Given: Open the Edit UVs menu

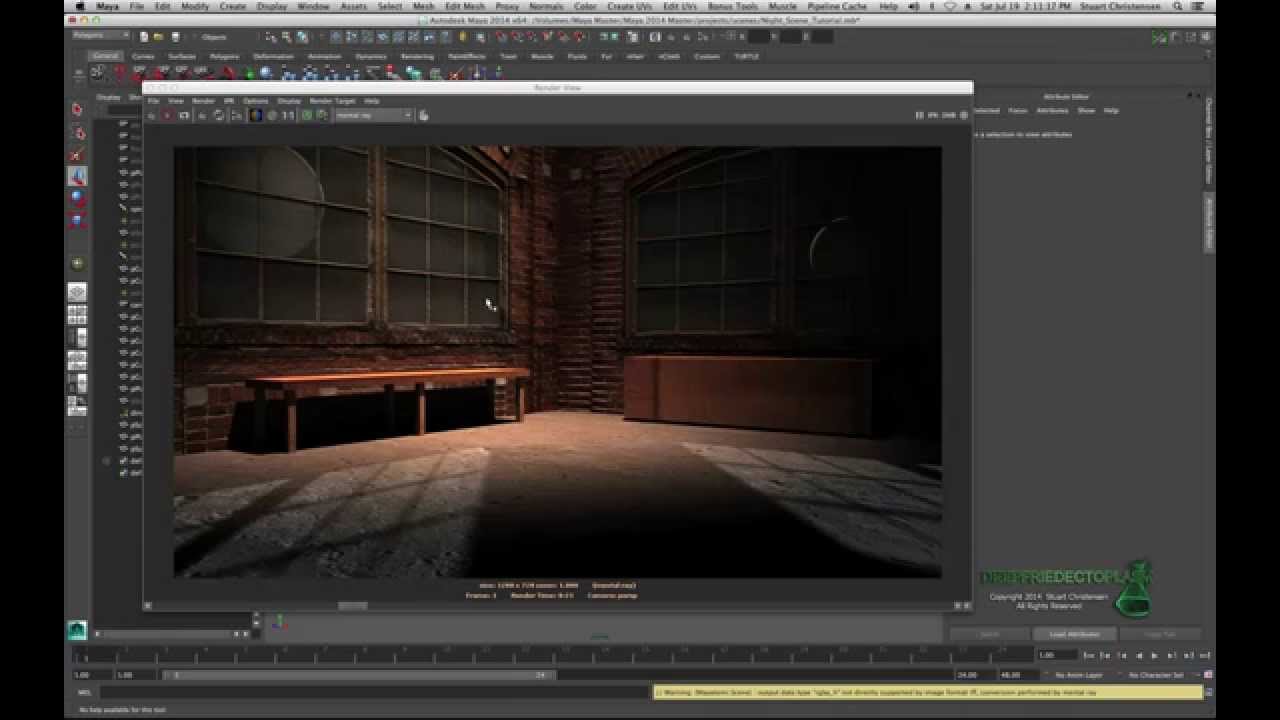Looking at the screenshot, I should point(680,6).
